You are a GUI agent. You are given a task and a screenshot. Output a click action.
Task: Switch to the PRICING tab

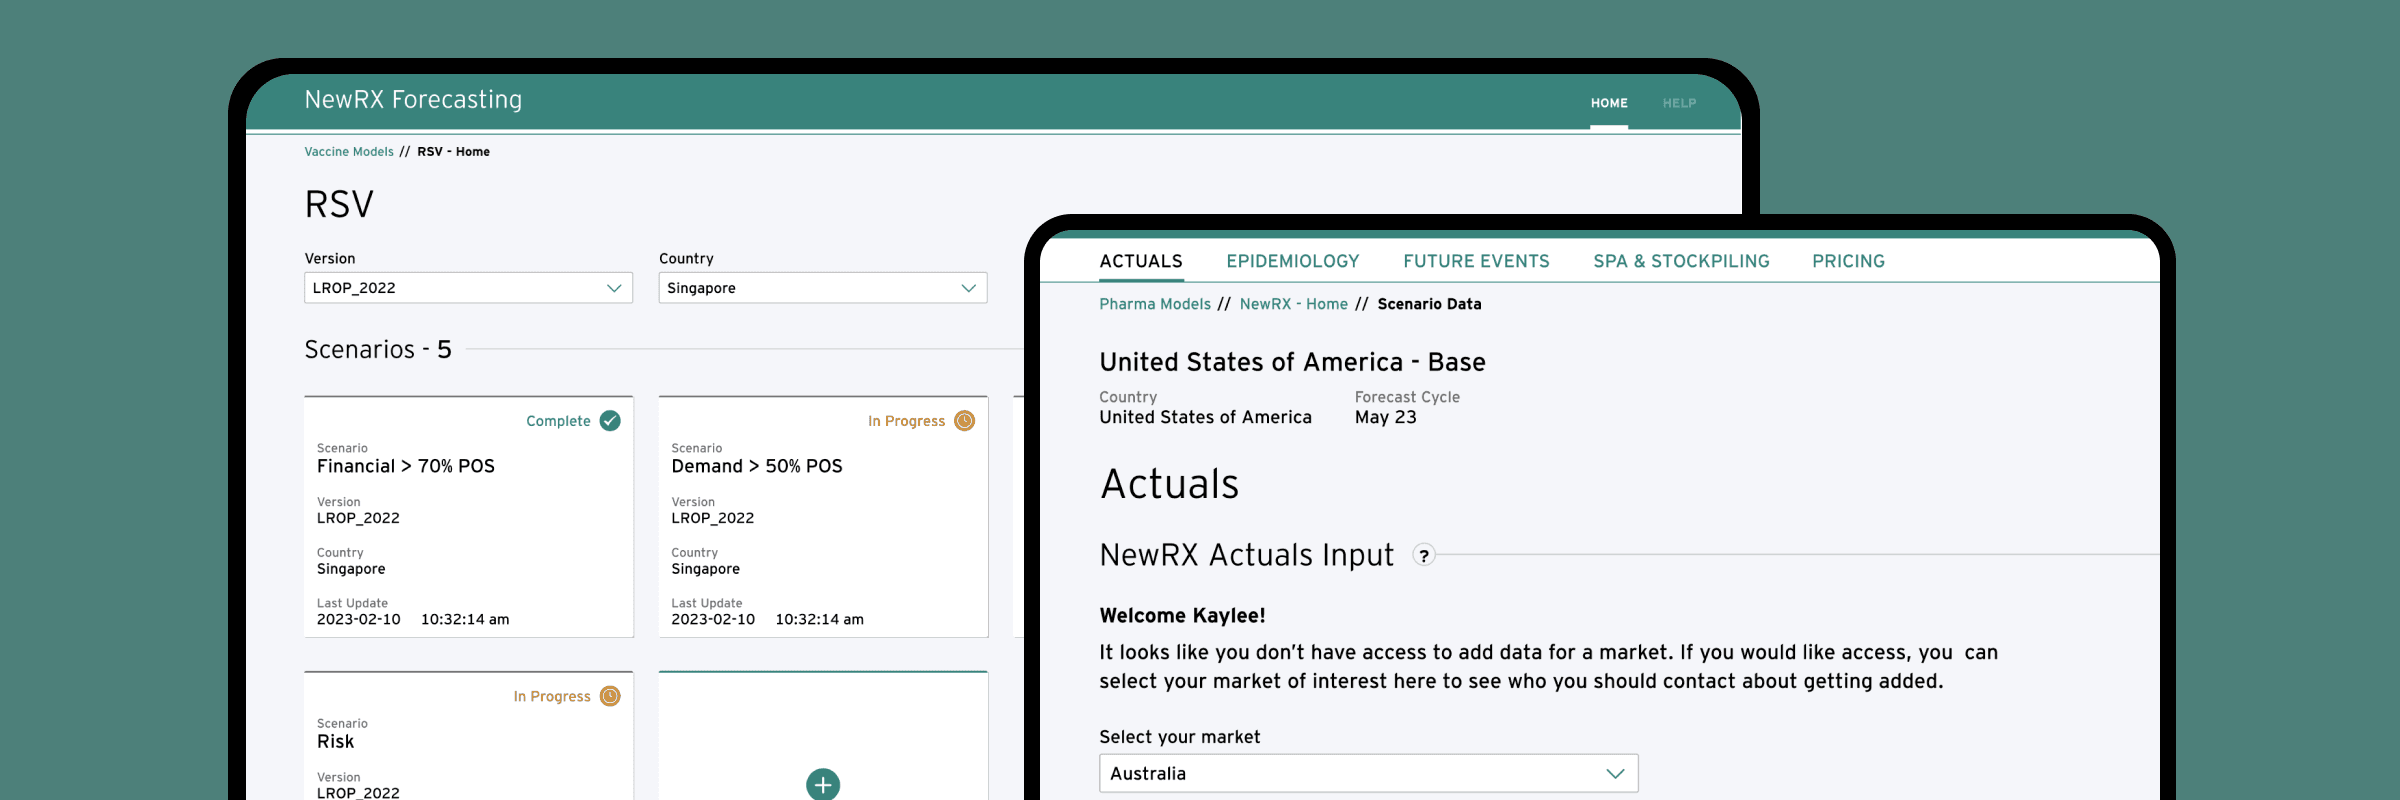tap(1848, 261)
